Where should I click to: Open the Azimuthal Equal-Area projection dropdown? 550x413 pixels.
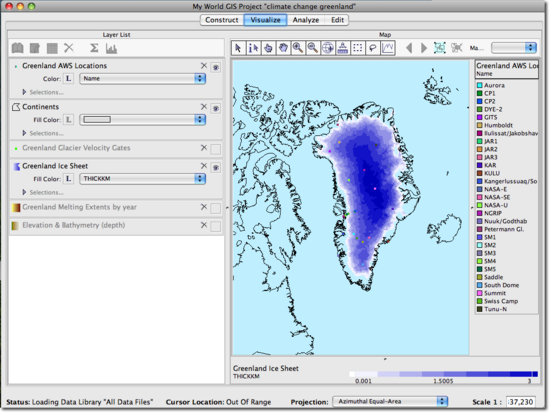click(x=390, y=401)
